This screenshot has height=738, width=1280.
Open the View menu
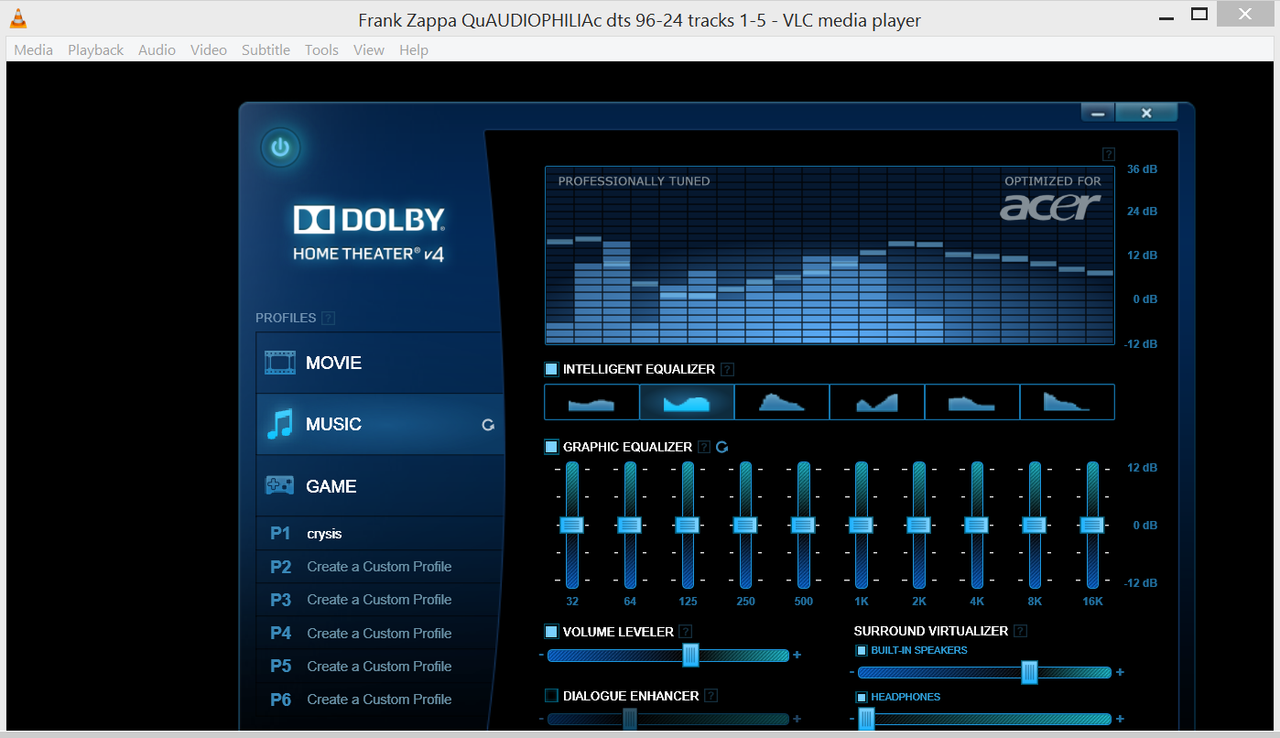tap(369, 50)
